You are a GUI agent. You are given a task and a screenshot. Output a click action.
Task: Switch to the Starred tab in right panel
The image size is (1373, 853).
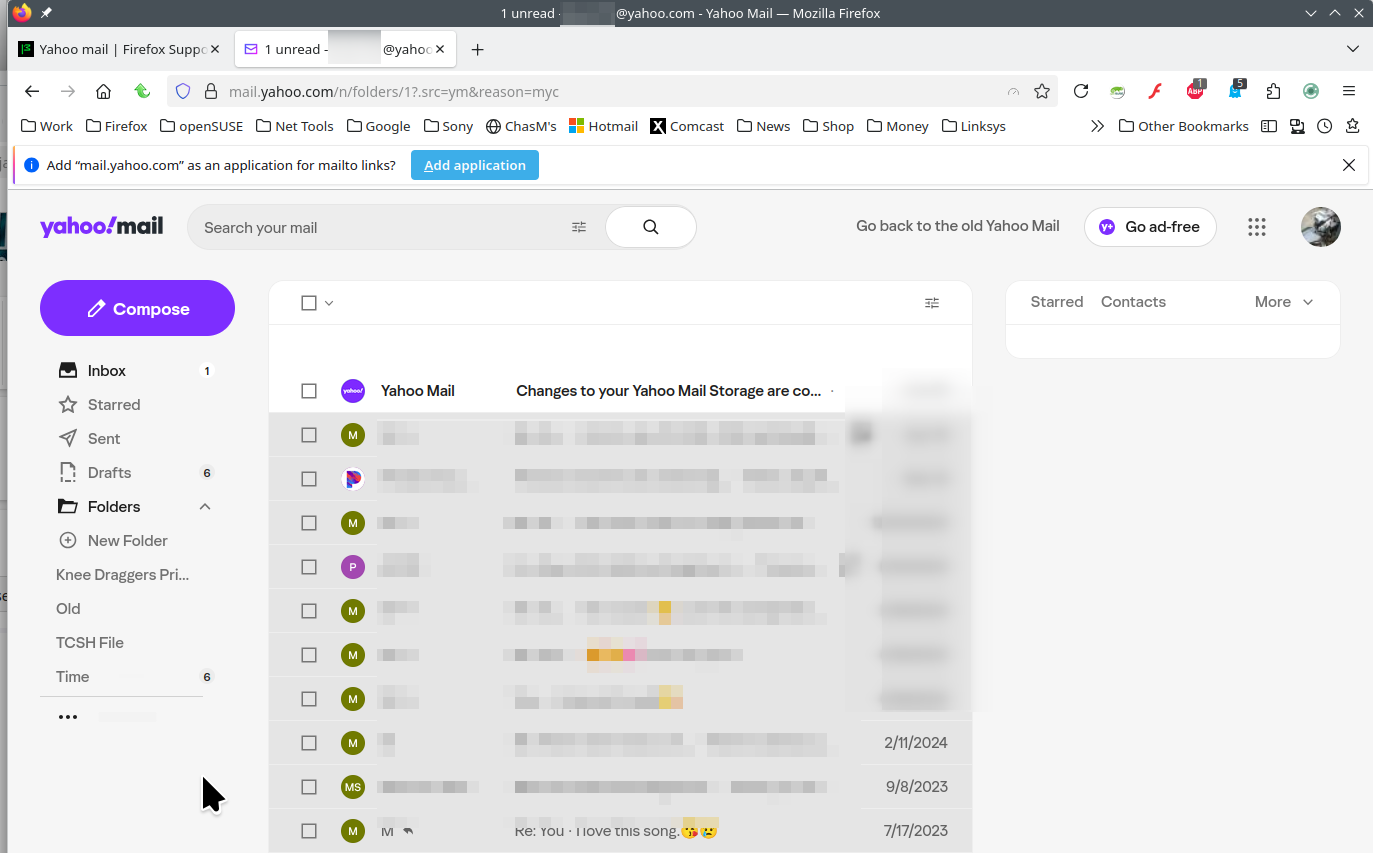coord(1057,302)
